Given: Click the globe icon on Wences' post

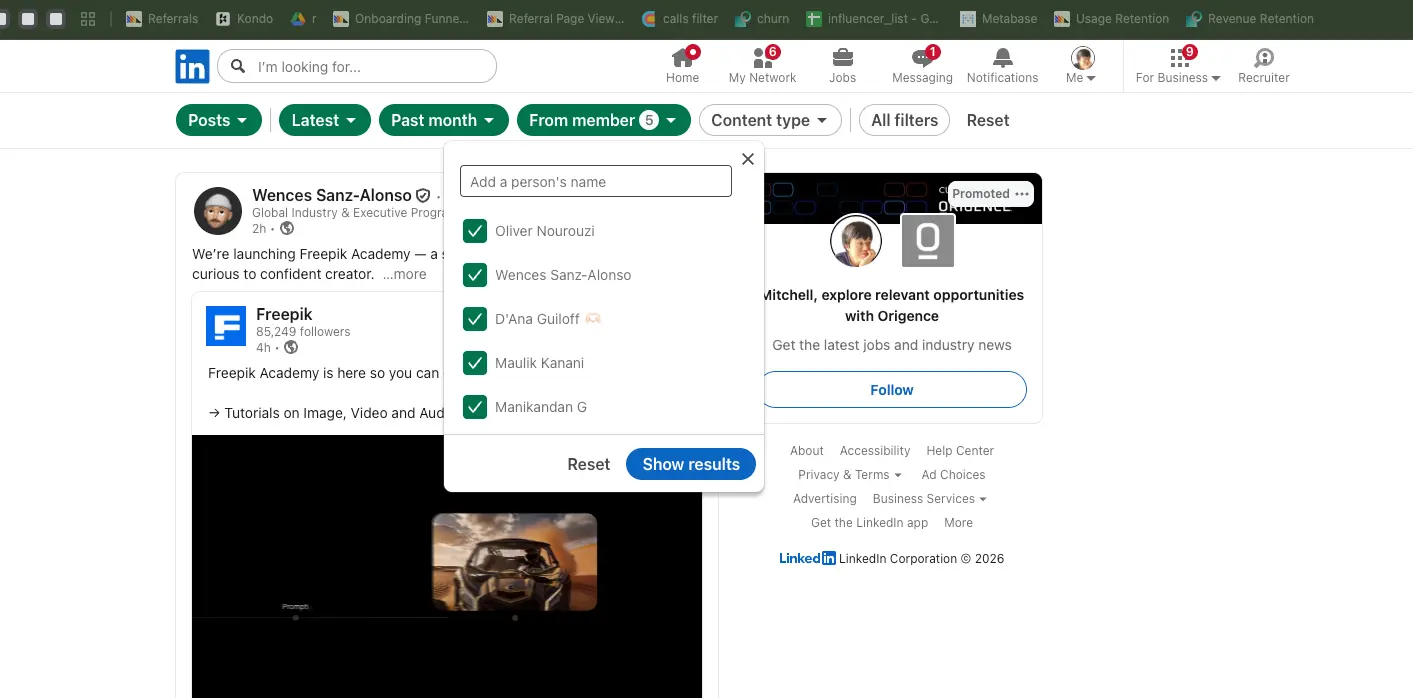Looking at the screenshot, I should coord(287,229).
